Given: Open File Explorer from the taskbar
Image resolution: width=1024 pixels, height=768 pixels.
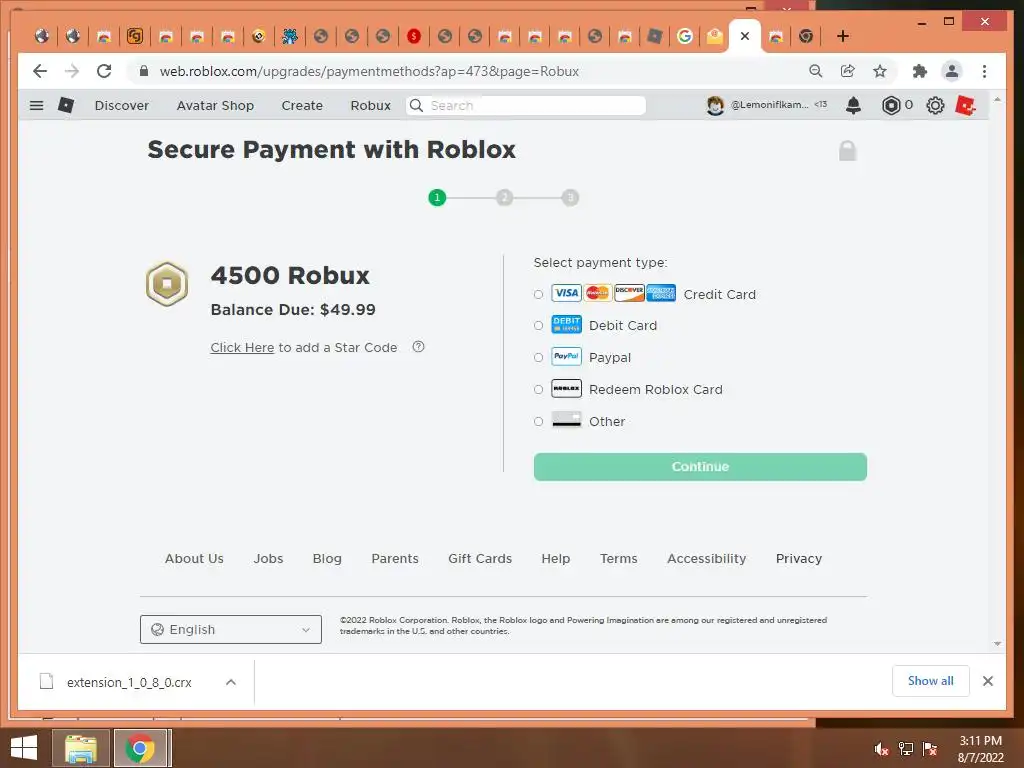Looking at the screenshot, I should coord(81,748).
